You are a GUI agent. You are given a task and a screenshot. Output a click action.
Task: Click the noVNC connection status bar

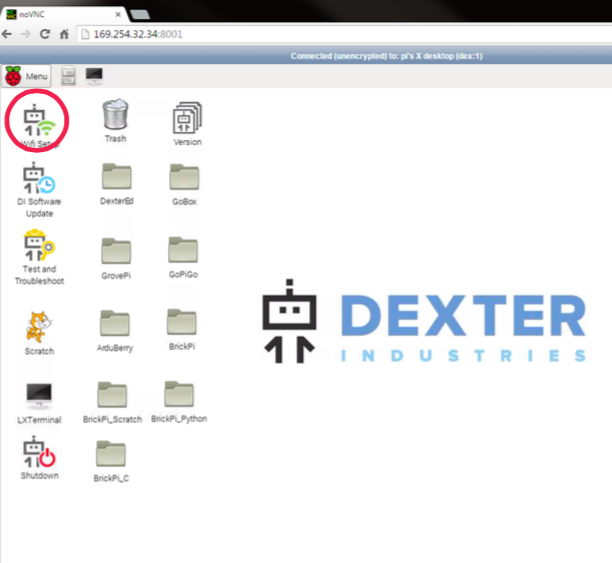click(x=306, y=56)
